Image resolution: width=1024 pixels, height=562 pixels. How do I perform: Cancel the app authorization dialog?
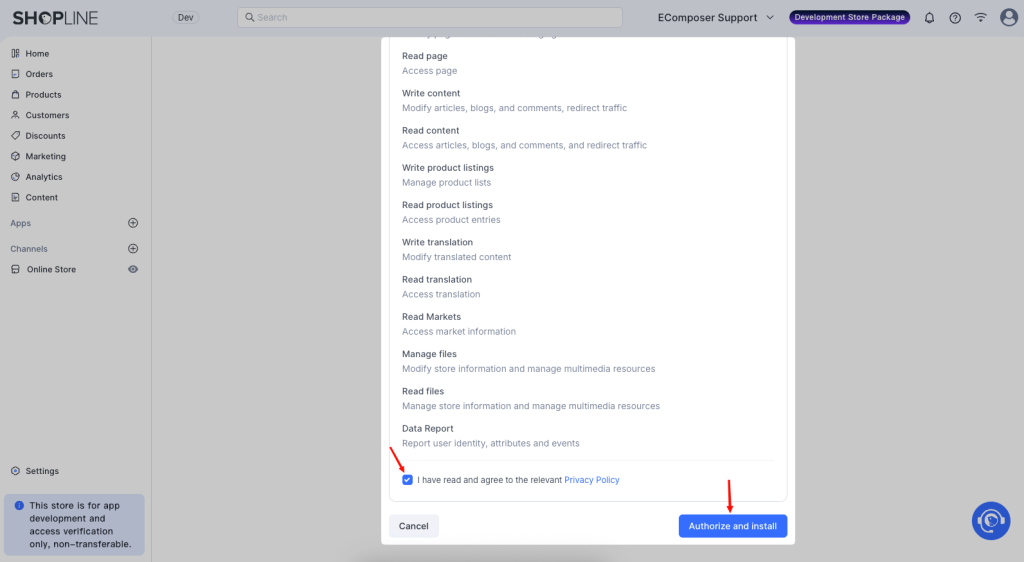(x=414, y=526)
